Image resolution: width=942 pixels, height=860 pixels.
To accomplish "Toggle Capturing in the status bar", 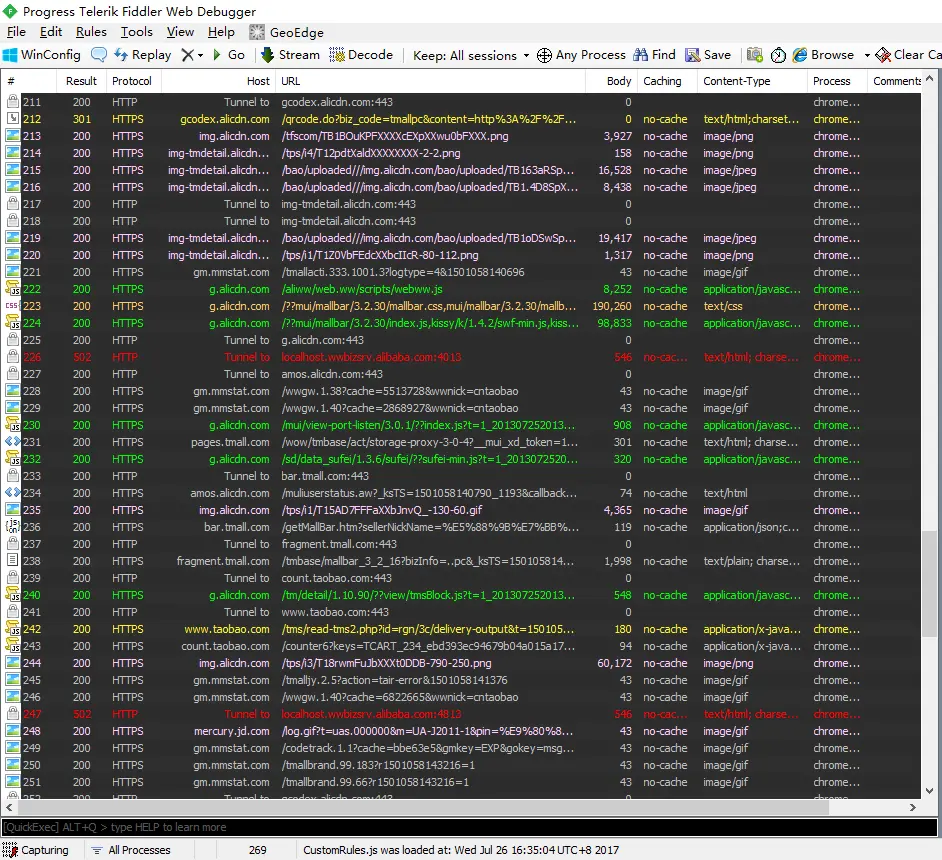I will click(x=36, y=850).
